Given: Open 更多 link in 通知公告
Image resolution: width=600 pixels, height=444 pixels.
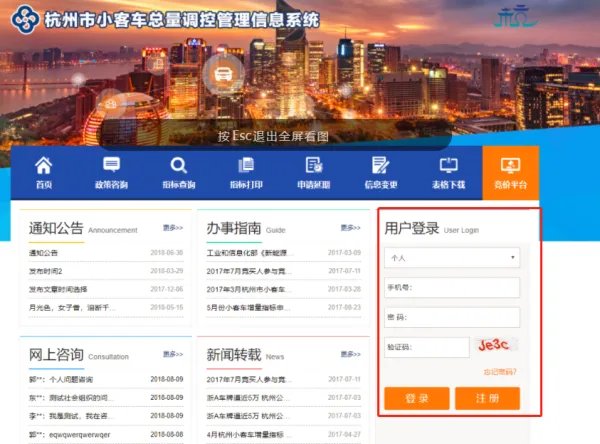Looking at the screenshot, I should [173, 228].
